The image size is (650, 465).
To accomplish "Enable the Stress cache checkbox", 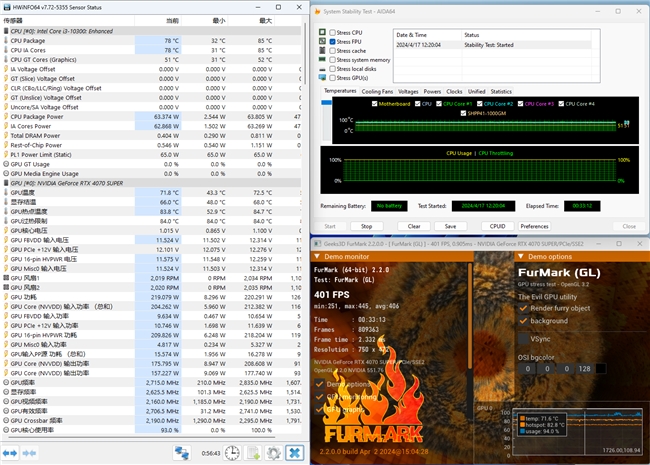I will (332, 51).
